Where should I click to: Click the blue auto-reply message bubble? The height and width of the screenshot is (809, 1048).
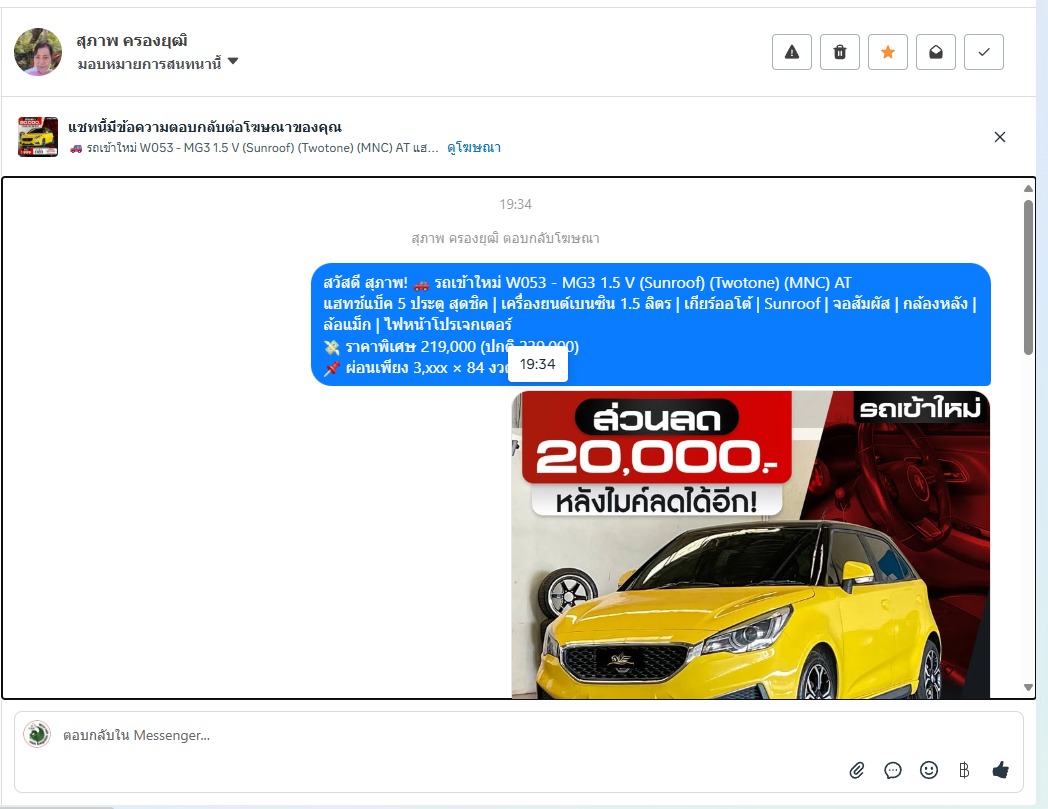pos(651,324)
